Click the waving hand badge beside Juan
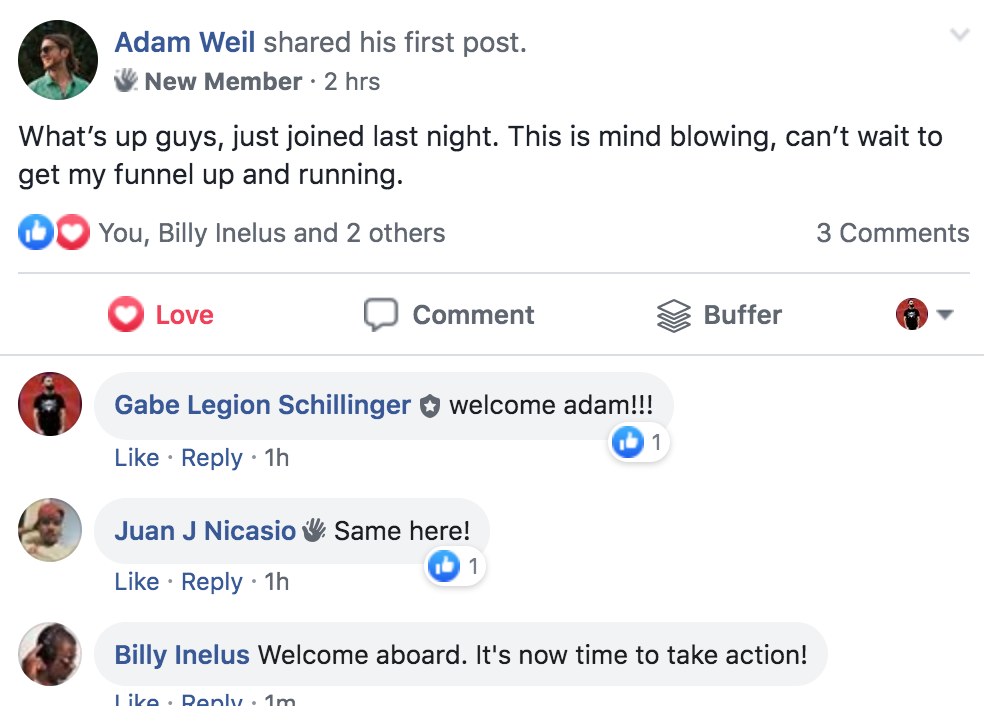 pos(314,531)
